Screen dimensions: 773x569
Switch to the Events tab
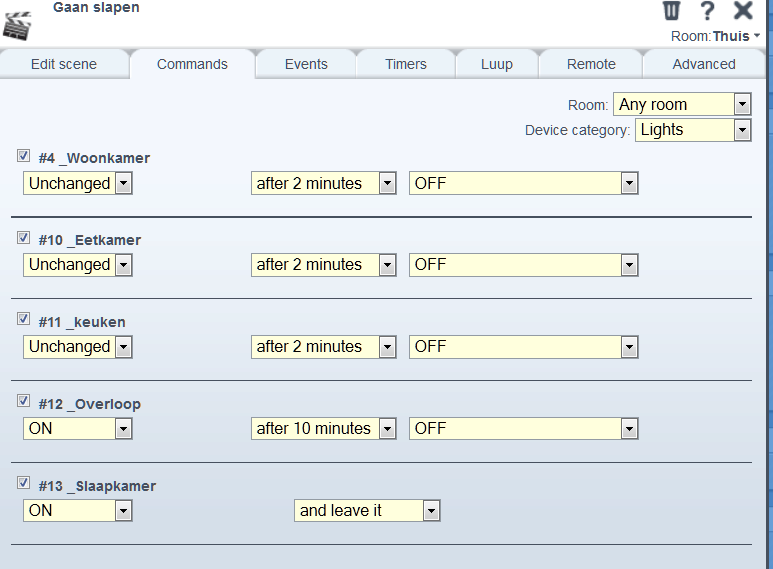pyautogui.click(x=306, y=64)
